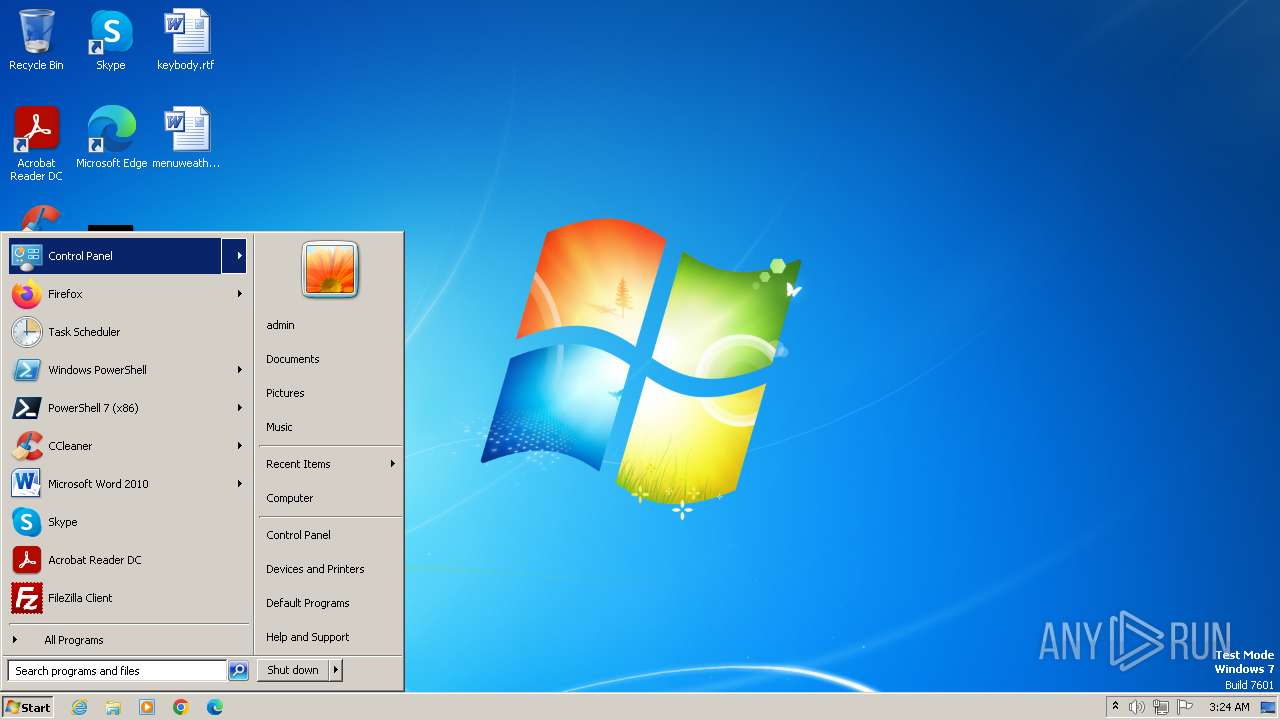Open Recent Items entry
Screen dimensions: 1280x720
pos(330,464)
